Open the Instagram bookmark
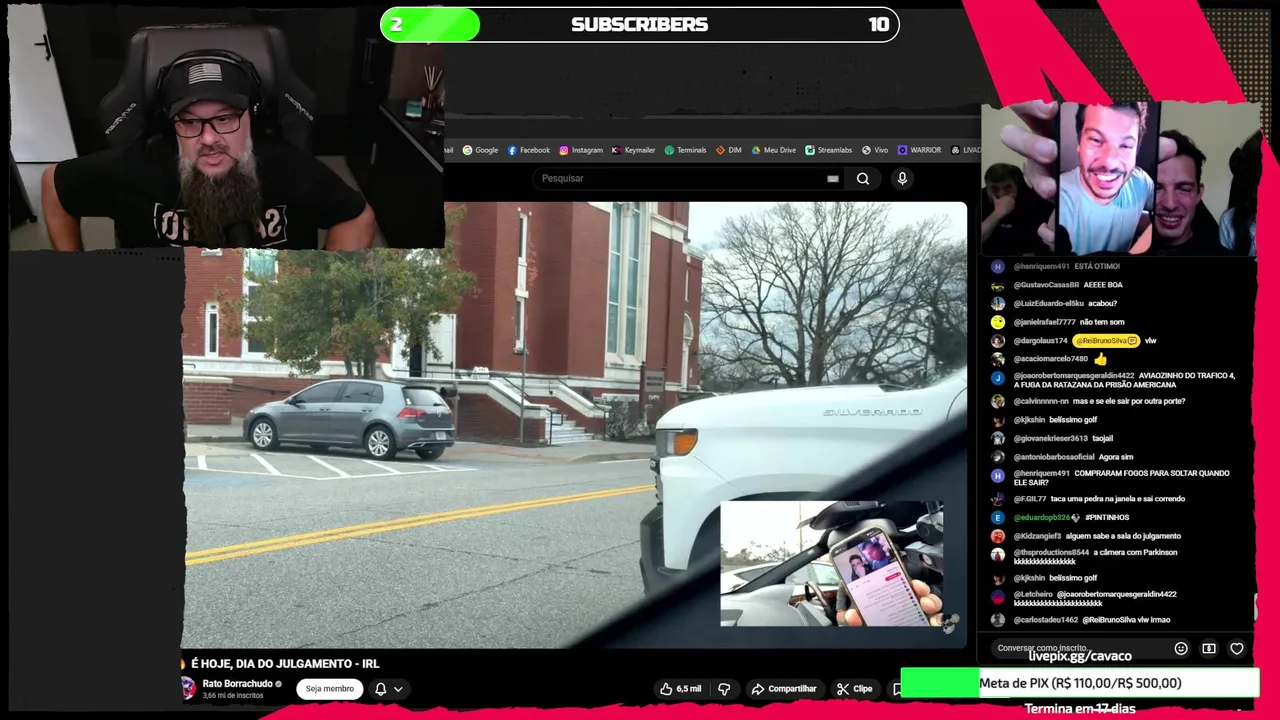Viewport: 1280px width, 720px height. (x=581, y=150)
